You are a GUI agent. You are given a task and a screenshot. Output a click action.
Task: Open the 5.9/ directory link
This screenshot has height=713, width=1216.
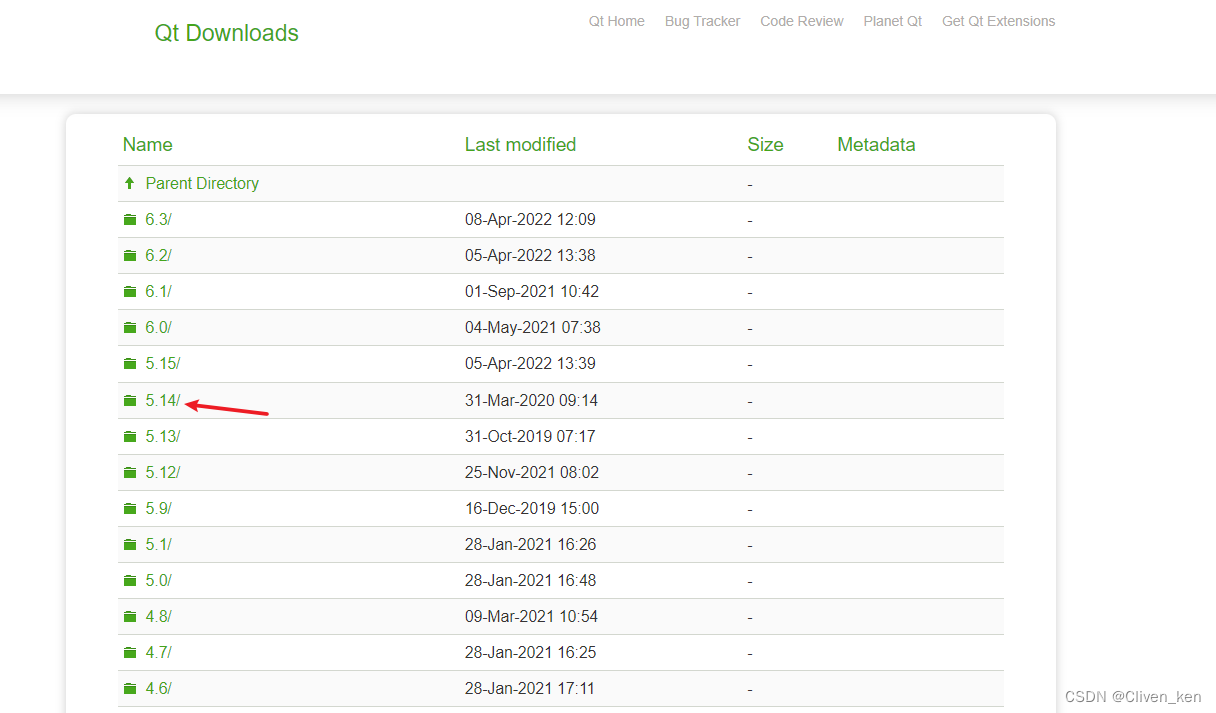[x=159, y=508]
